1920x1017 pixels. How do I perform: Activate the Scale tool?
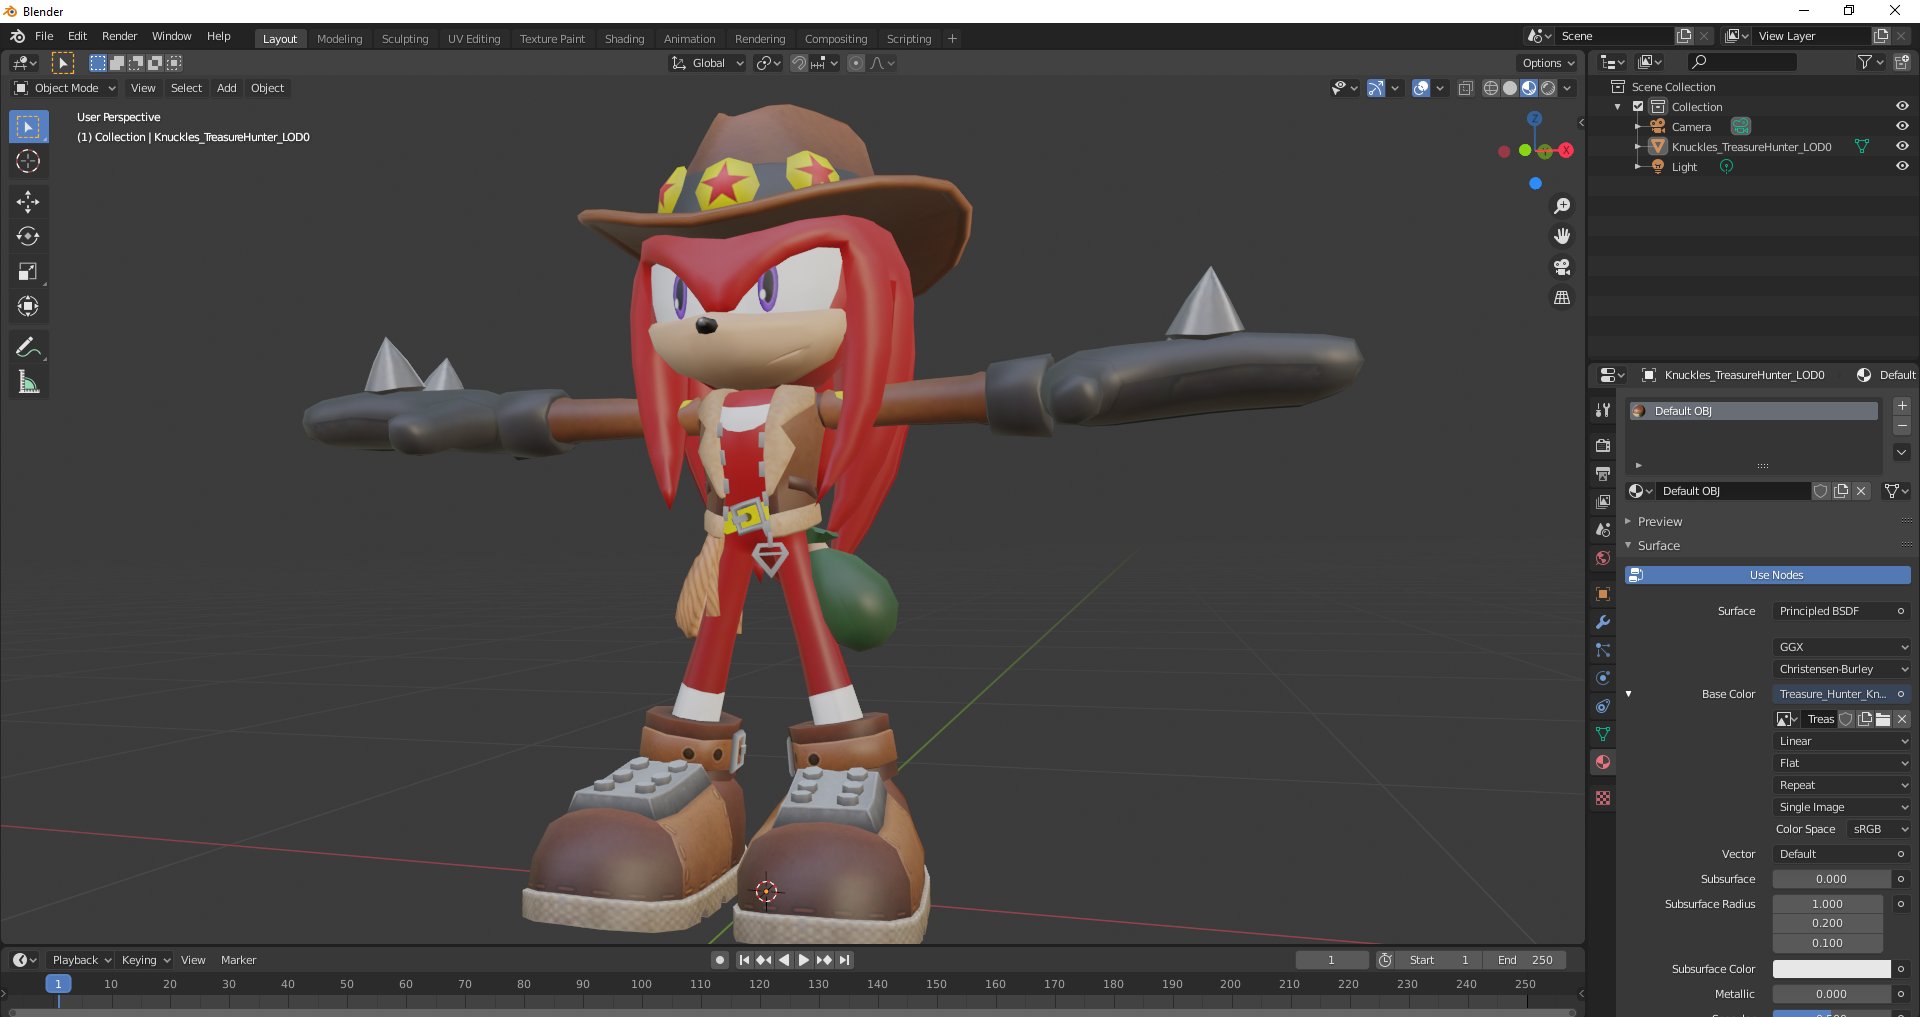click(x=28, y=272)
